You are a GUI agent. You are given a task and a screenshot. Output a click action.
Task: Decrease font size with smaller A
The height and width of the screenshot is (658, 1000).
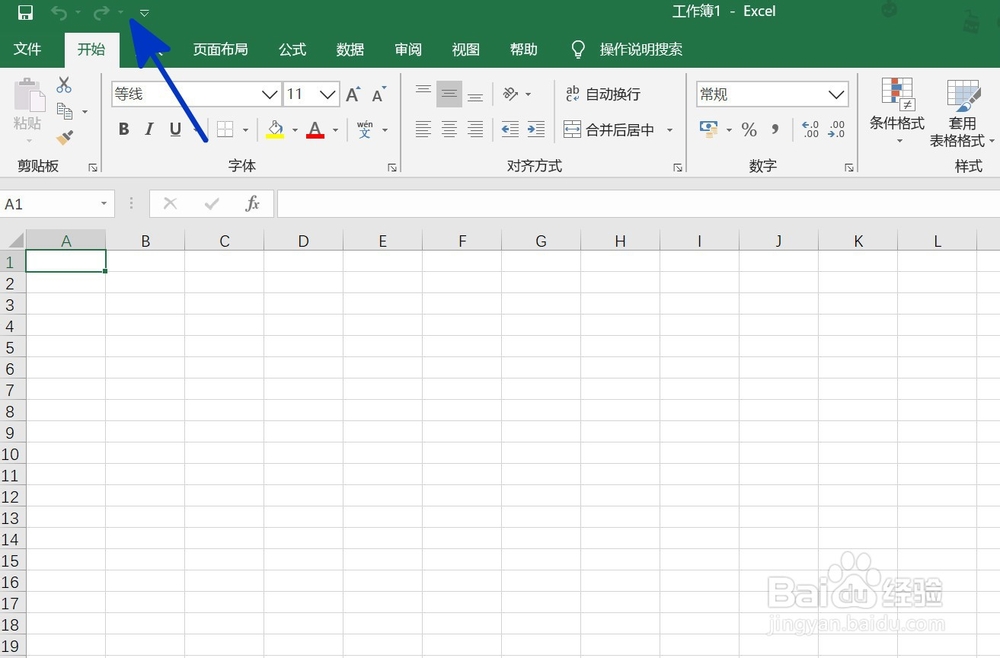[379, 94]
